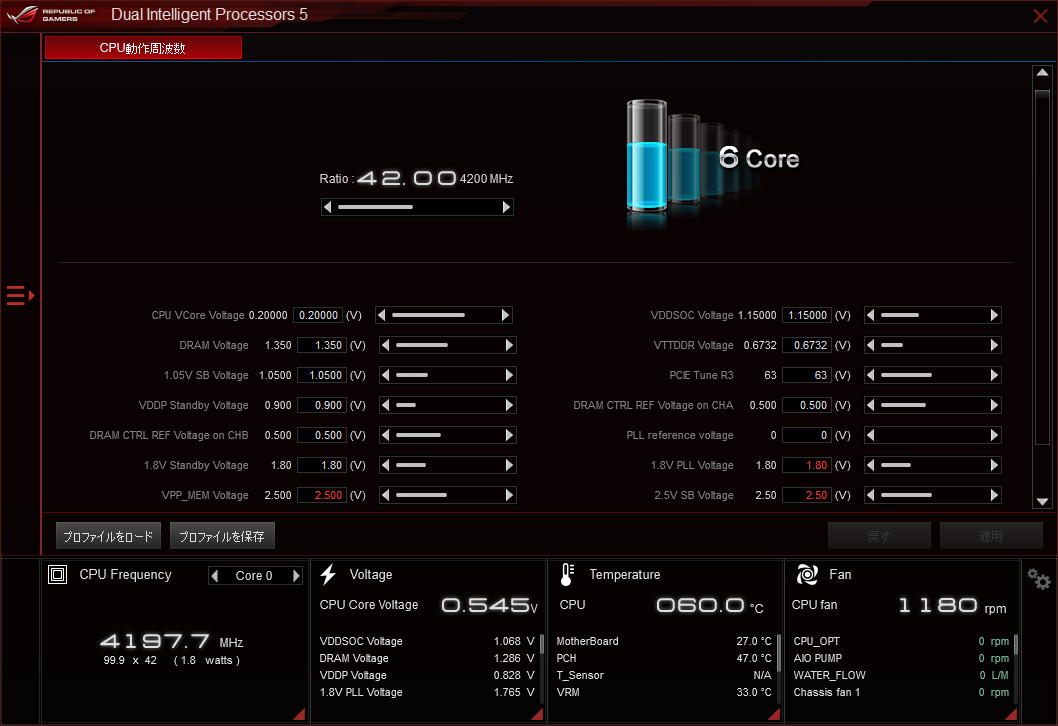Click the Temperature thermometer icon

click(x=567, y=574)
